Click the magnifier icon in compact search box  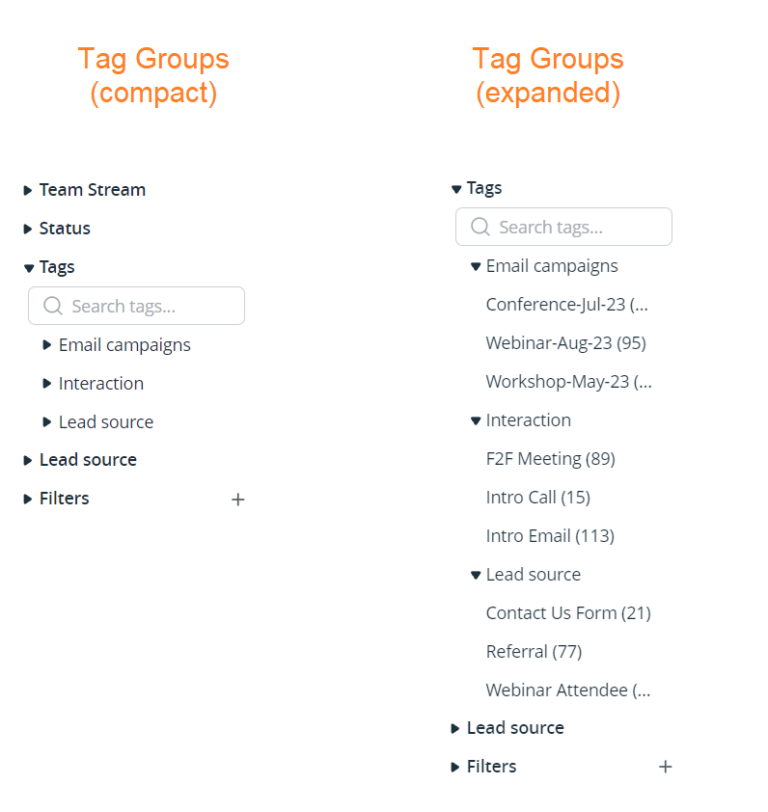click(52, 306)
